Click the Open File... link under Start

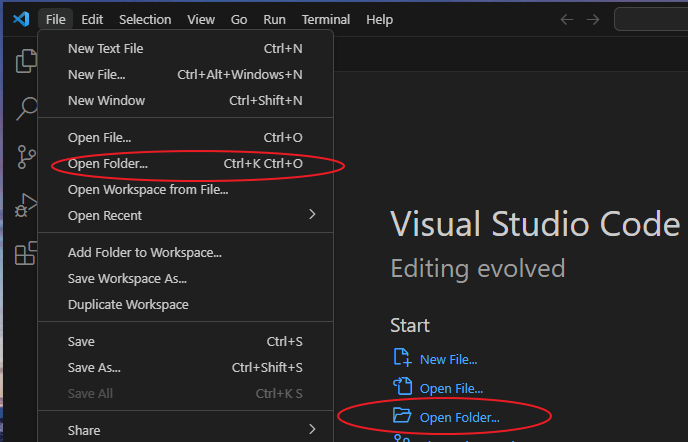click(451, 387)
